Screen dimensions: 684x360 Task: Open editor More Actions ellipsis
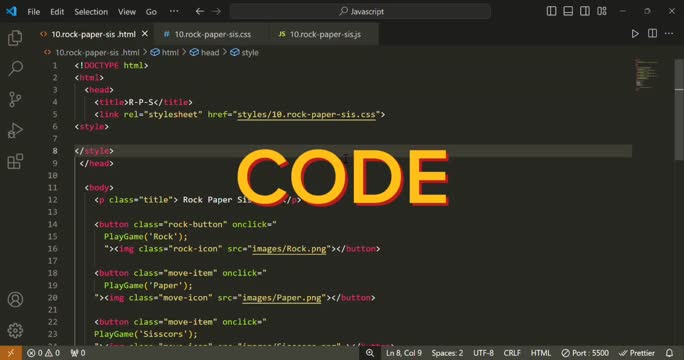click(669, 34)
